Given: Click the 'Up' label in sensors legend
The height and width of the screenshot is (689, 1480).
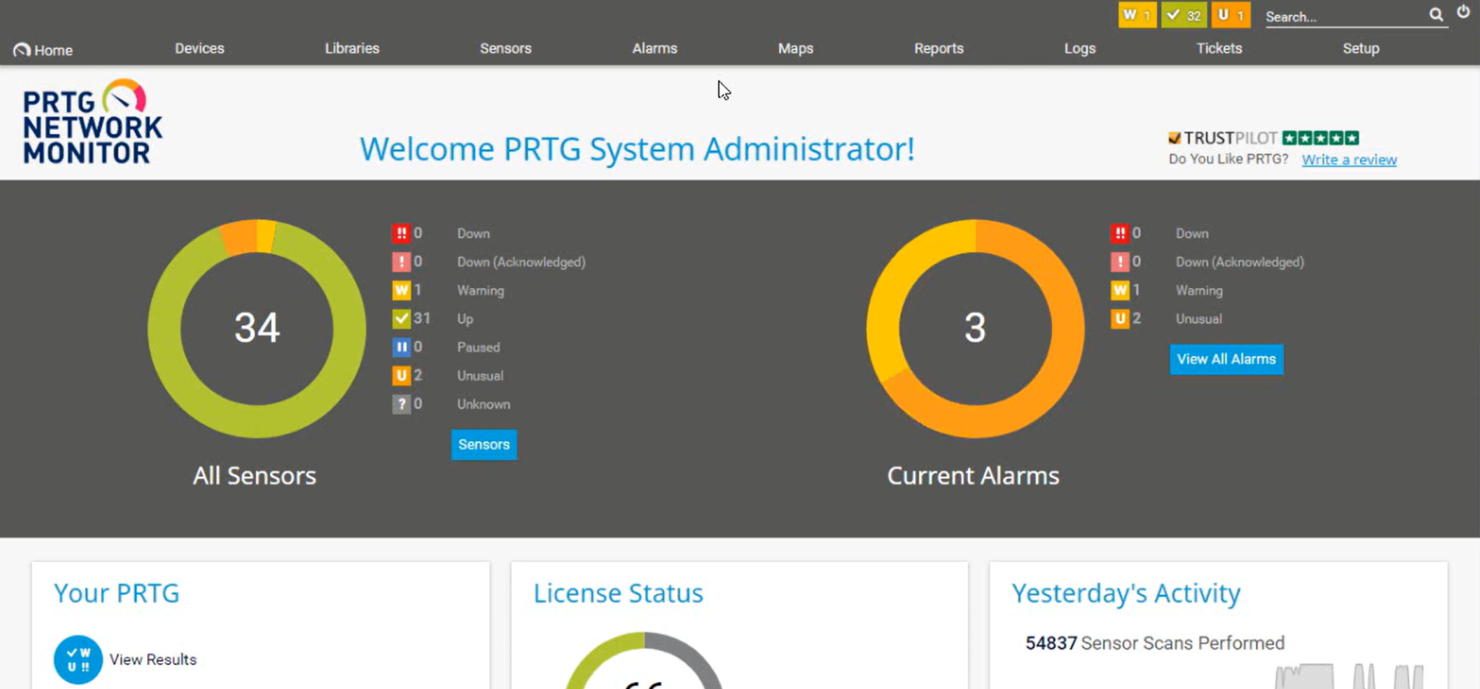Looking at the screenshot, I should pos(465,319).
